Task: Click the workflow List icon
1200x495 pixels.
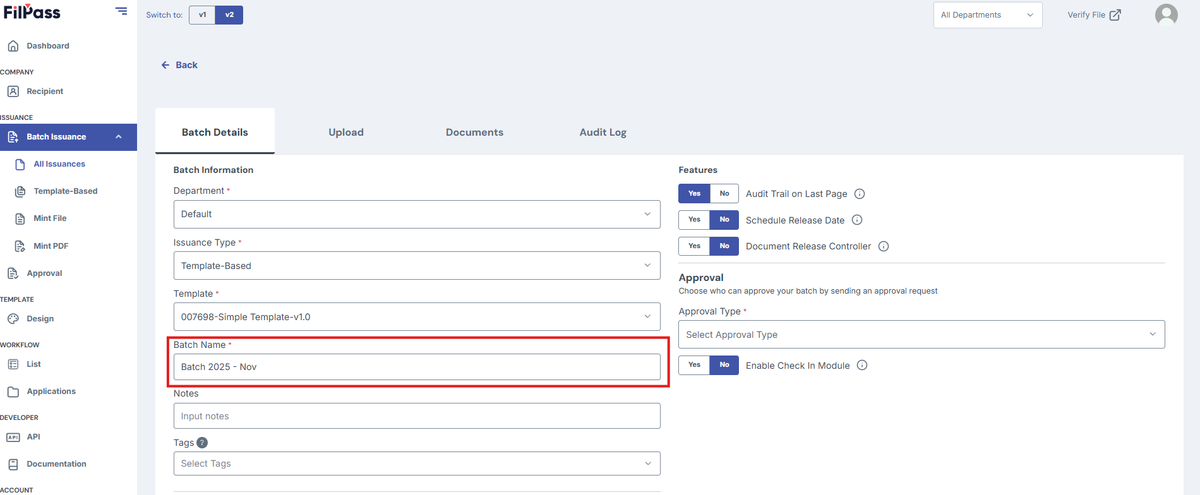Action: point(13,364)
